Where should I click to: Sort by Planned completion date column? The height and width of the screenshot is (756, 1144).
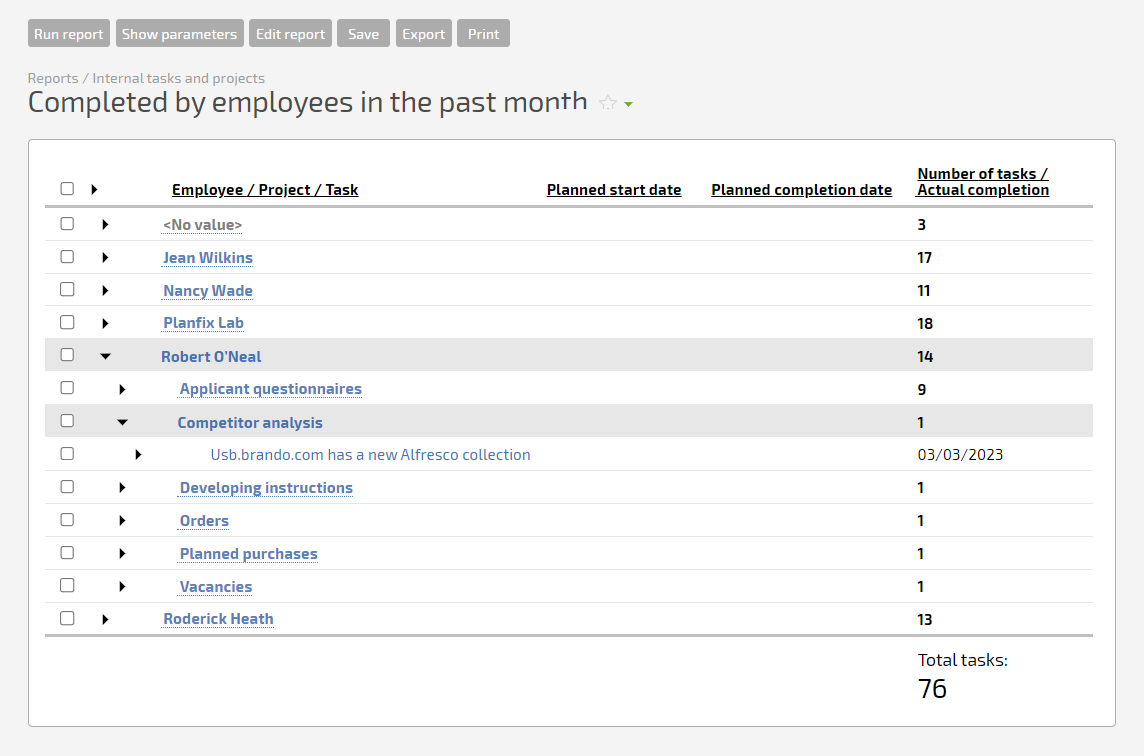coord(801,190)
